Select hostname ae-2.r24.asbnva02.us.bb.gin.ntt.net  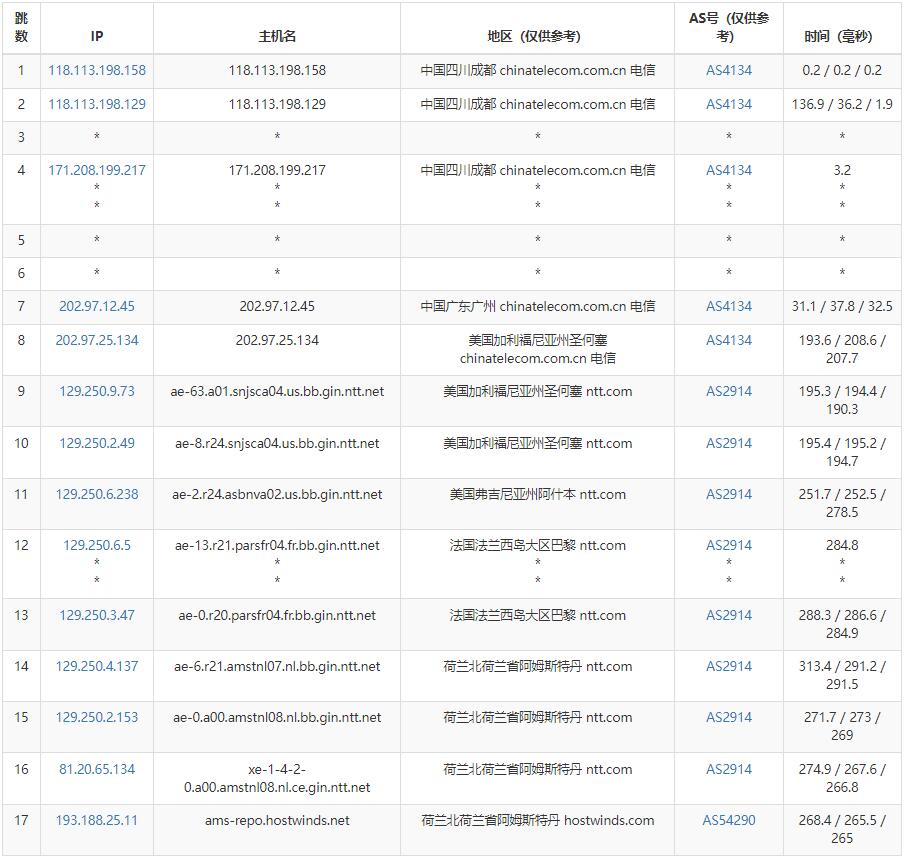coord(277,494)
